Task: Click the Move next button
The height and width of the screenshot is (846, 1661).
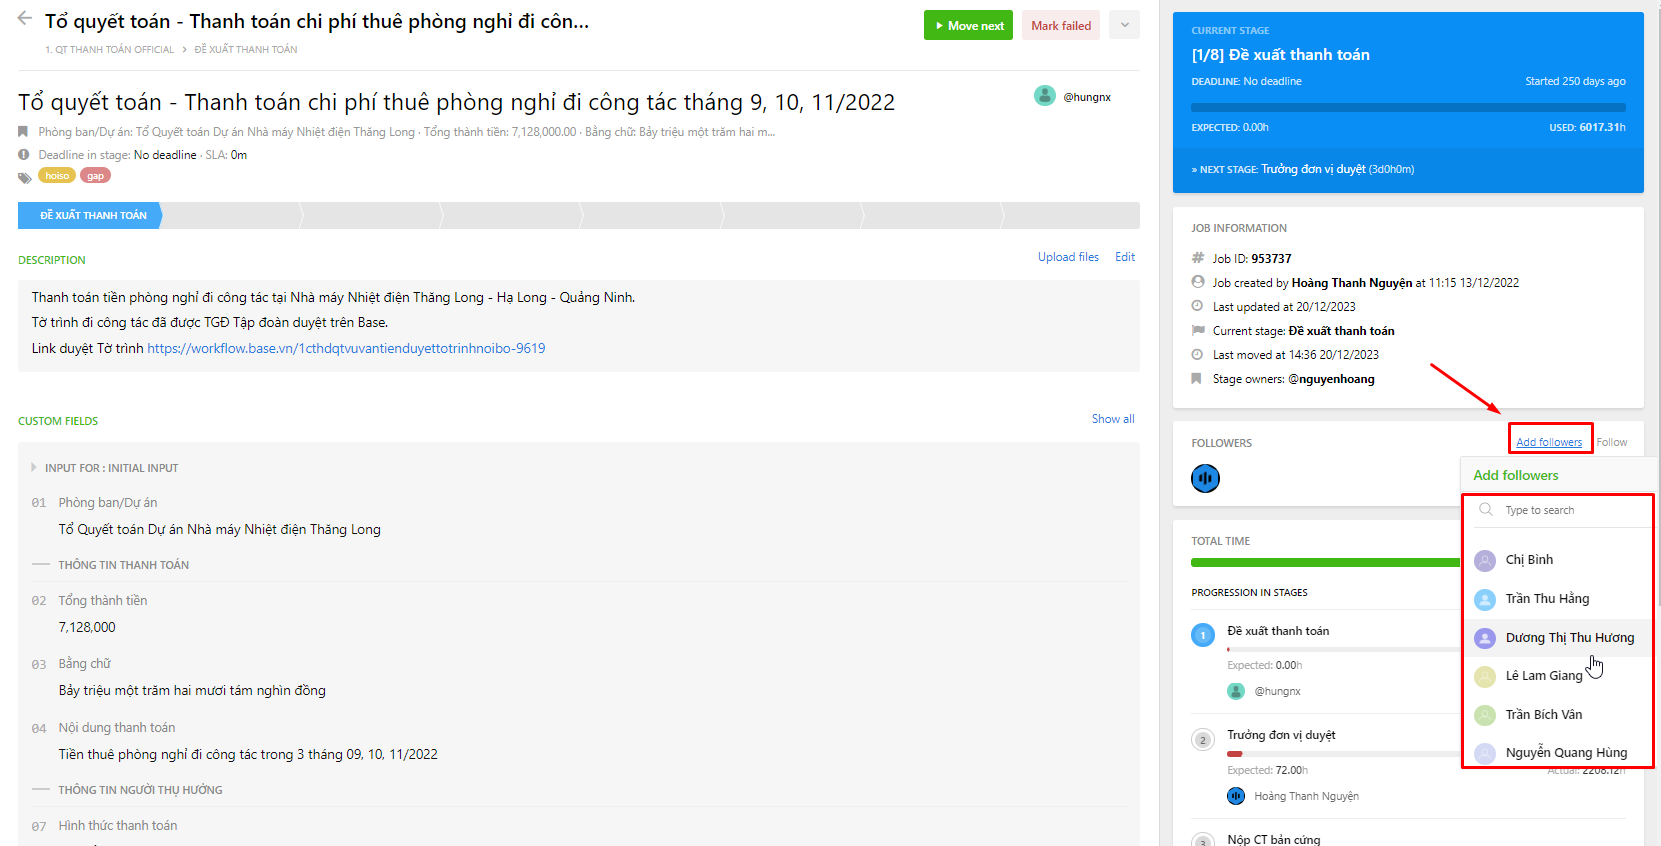Action: coord(968,26)
